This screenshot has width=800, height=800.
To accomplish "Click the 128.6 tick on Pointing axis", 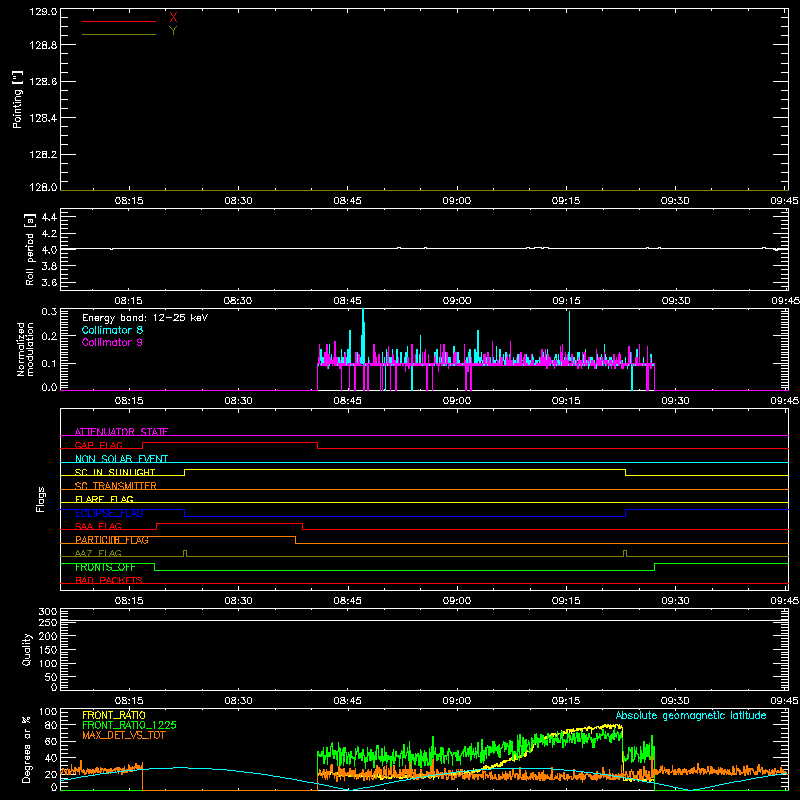I will tap(43, 81).
